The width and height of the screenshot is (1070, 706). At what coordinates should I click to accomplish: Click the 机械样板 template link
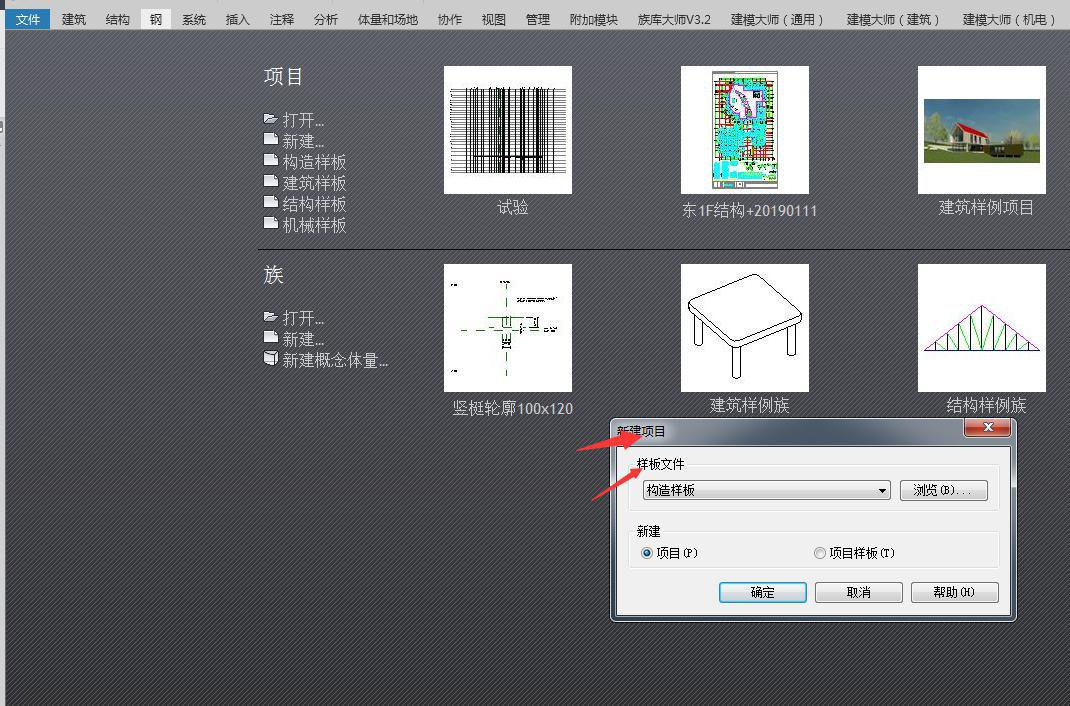314,225
